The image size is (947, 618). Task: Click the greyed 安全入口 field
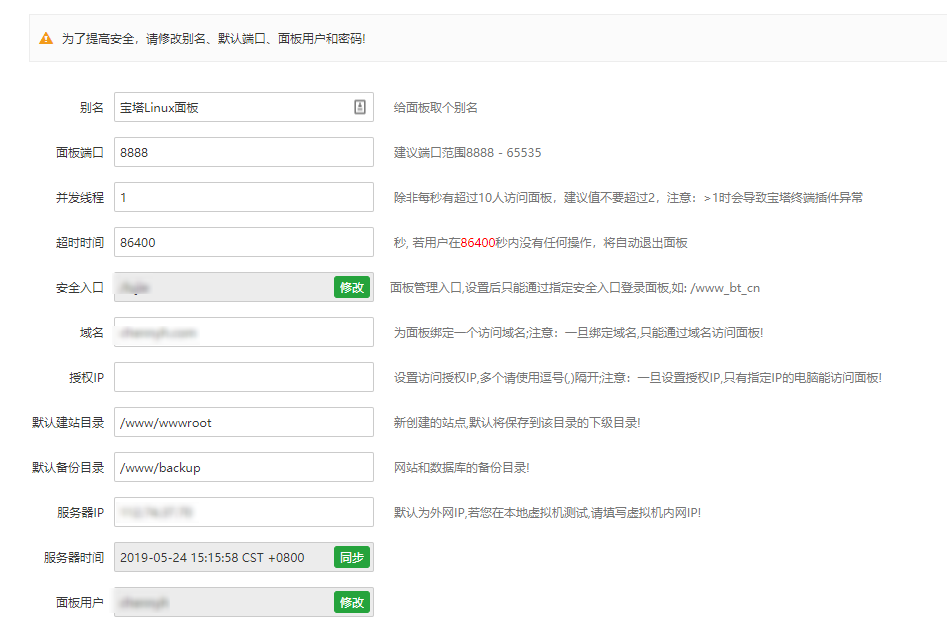[222, 287]
